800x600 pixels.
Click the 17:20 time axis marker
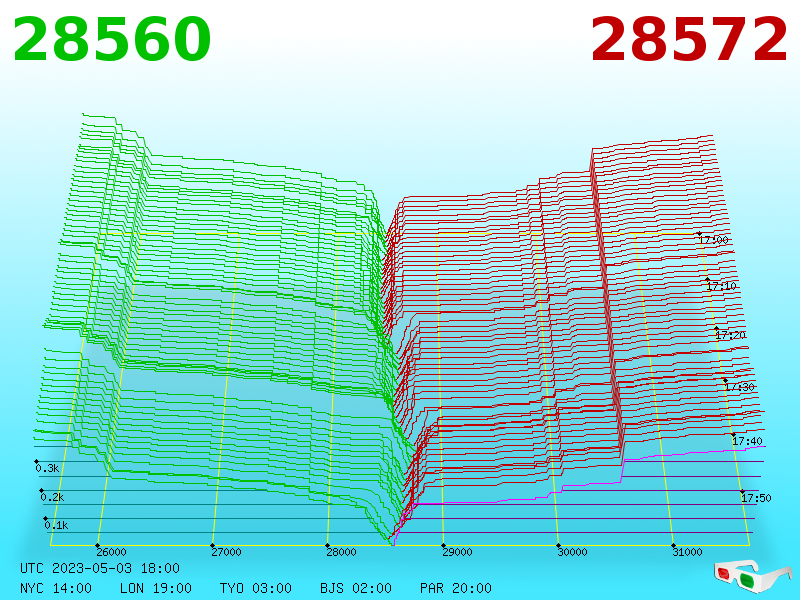point(731,335)
